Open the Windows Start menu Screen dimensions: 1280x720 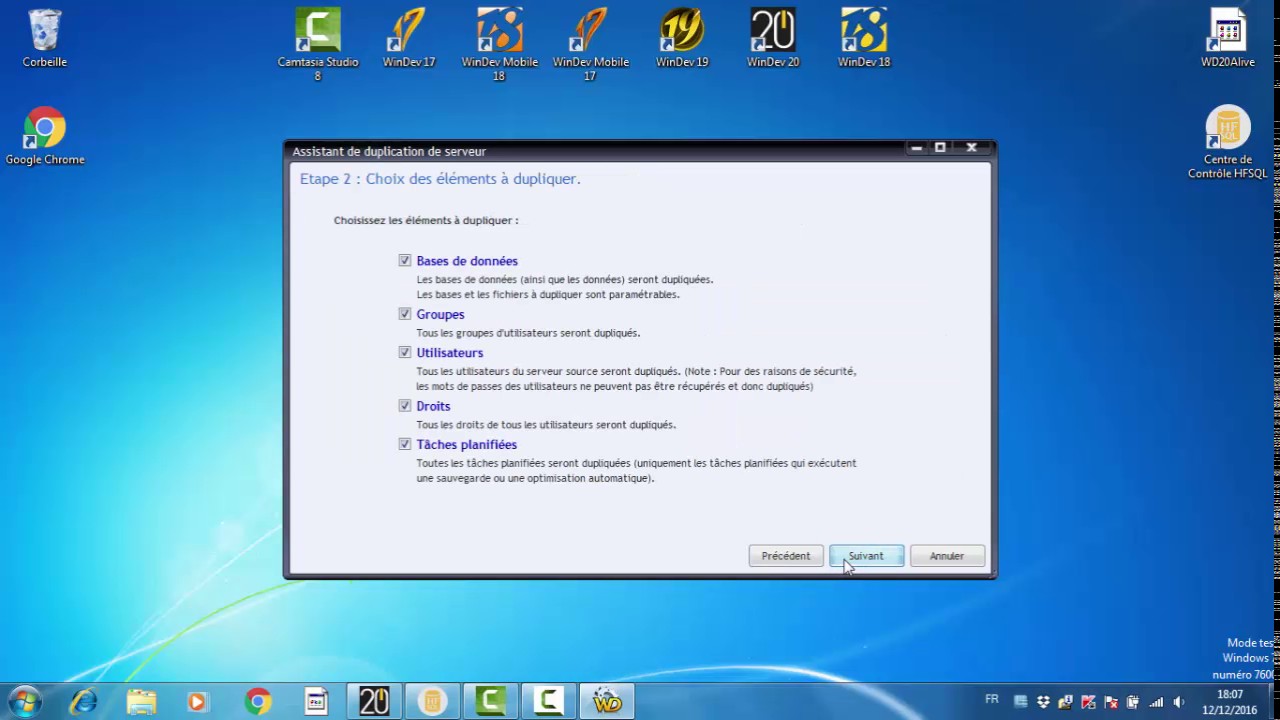(x=24, y=701)
